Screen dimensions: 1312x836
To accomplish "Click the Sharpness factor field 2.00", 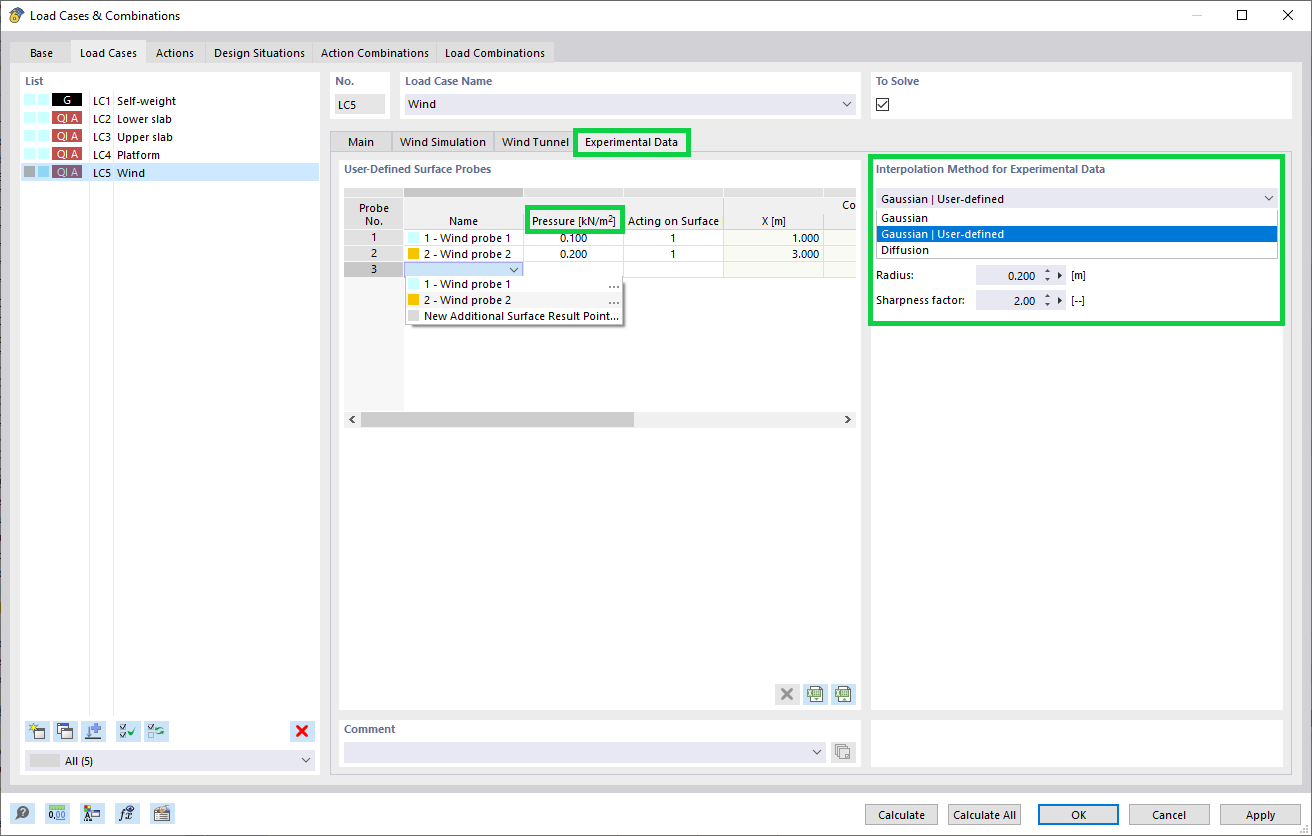I will 1007,300.
